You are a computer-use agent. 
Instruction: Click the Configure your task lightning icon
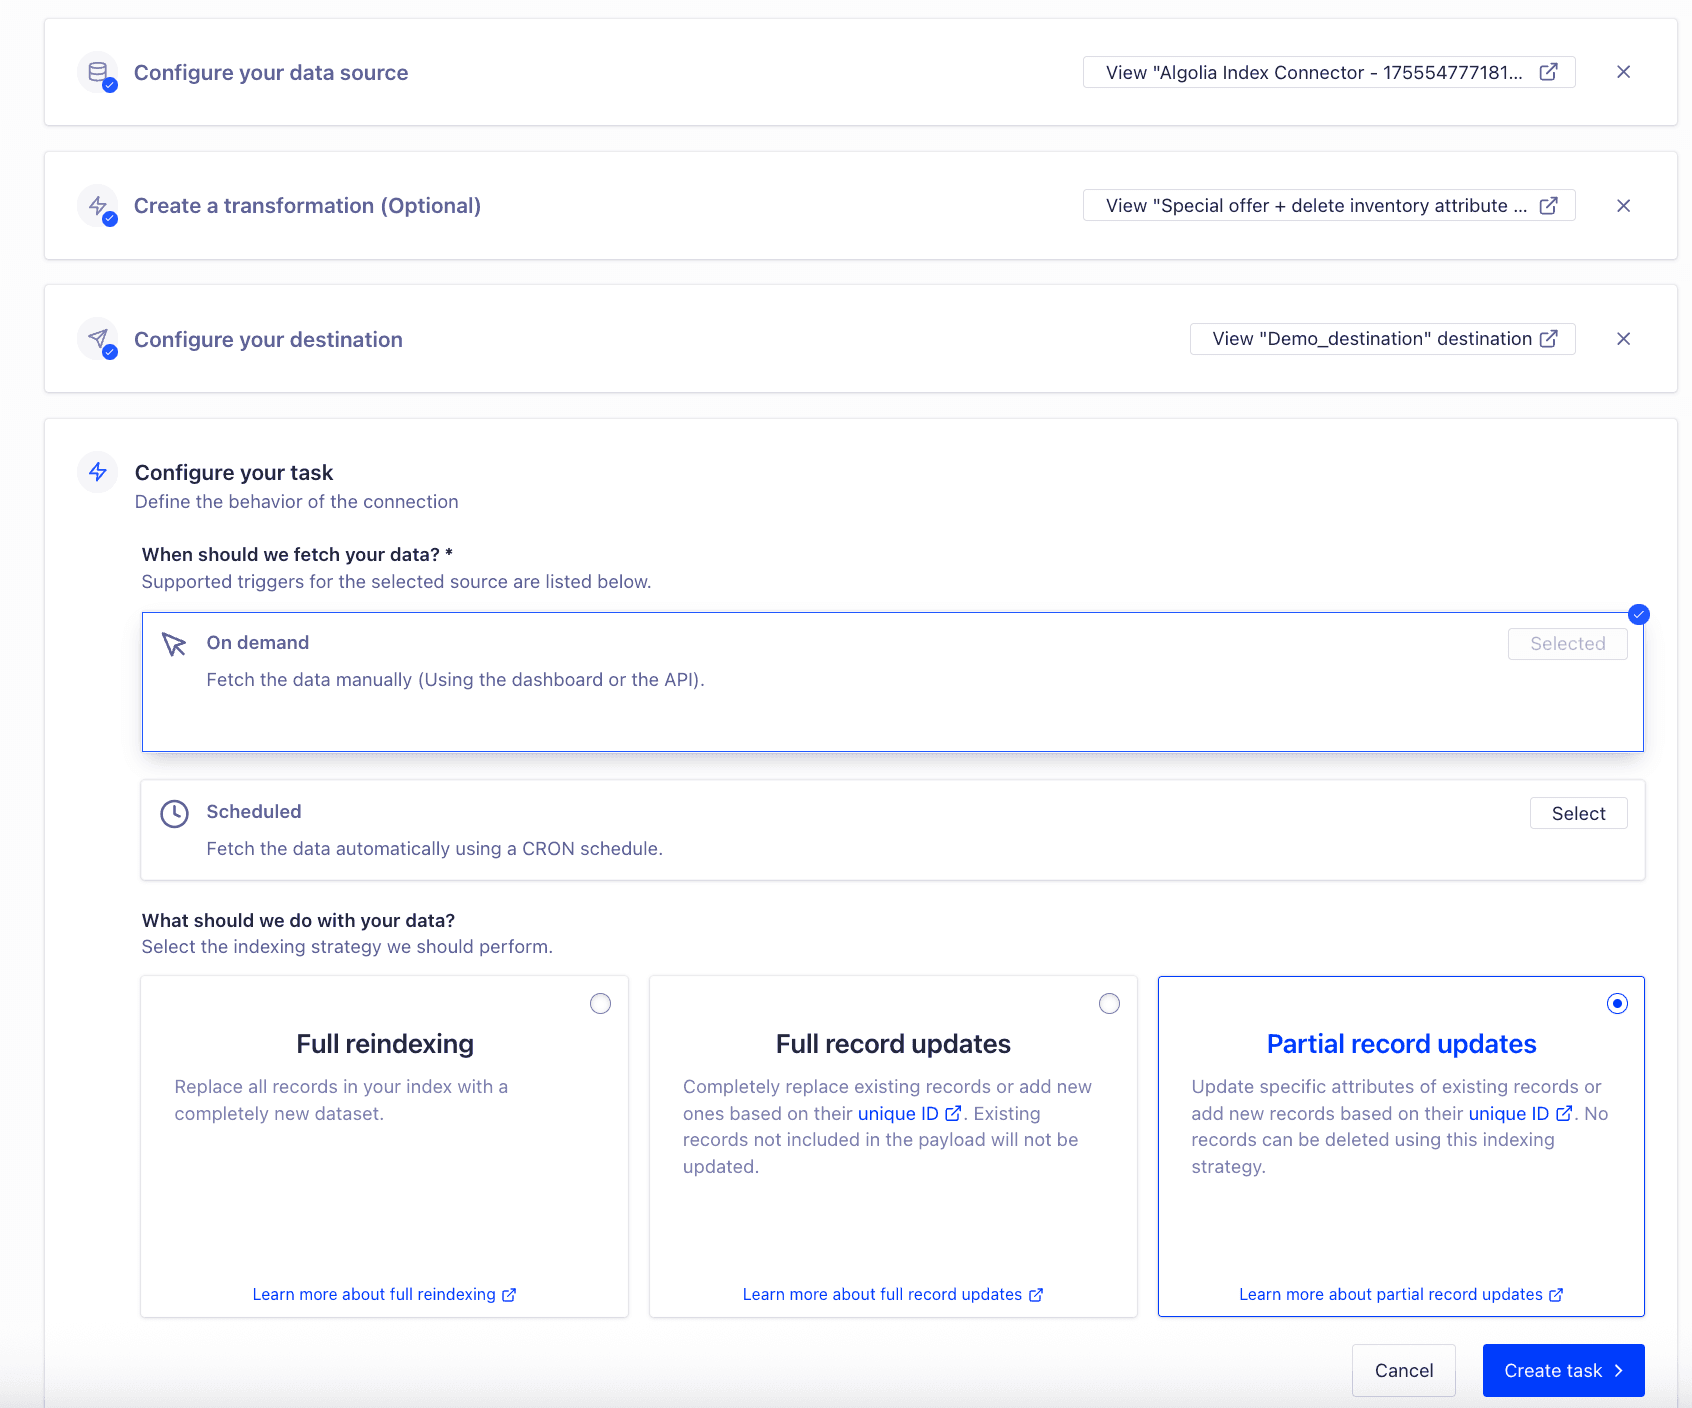[x=97, y=472]
